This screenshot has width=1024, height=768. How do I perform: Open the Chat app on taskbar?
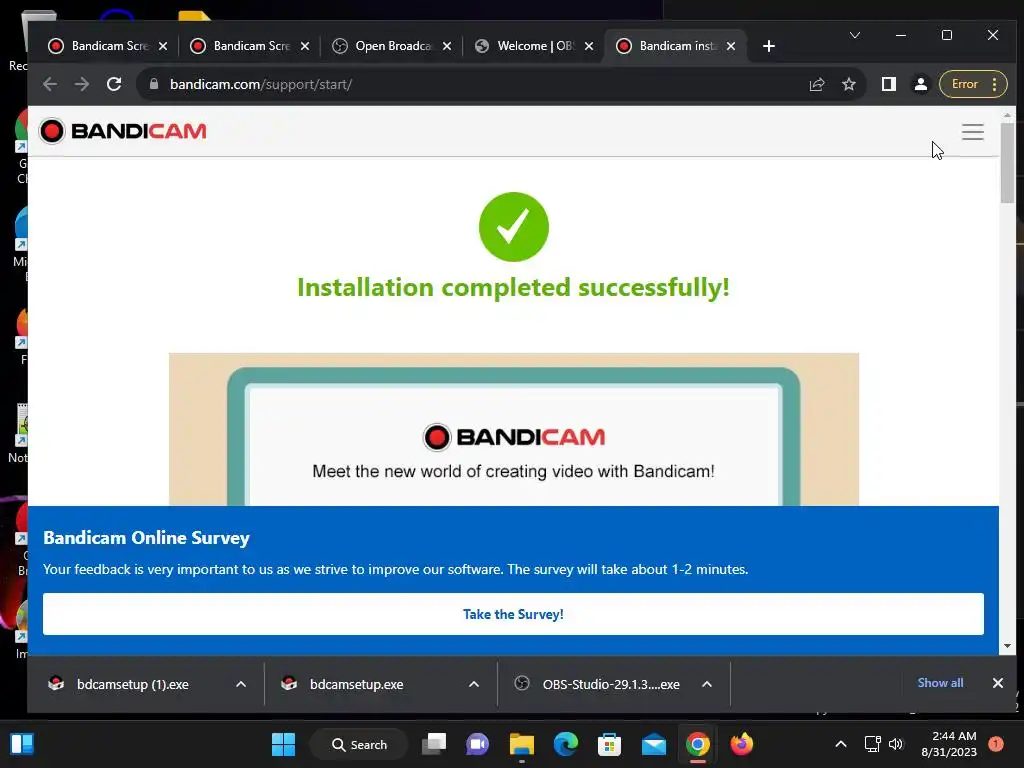(477, 744)
